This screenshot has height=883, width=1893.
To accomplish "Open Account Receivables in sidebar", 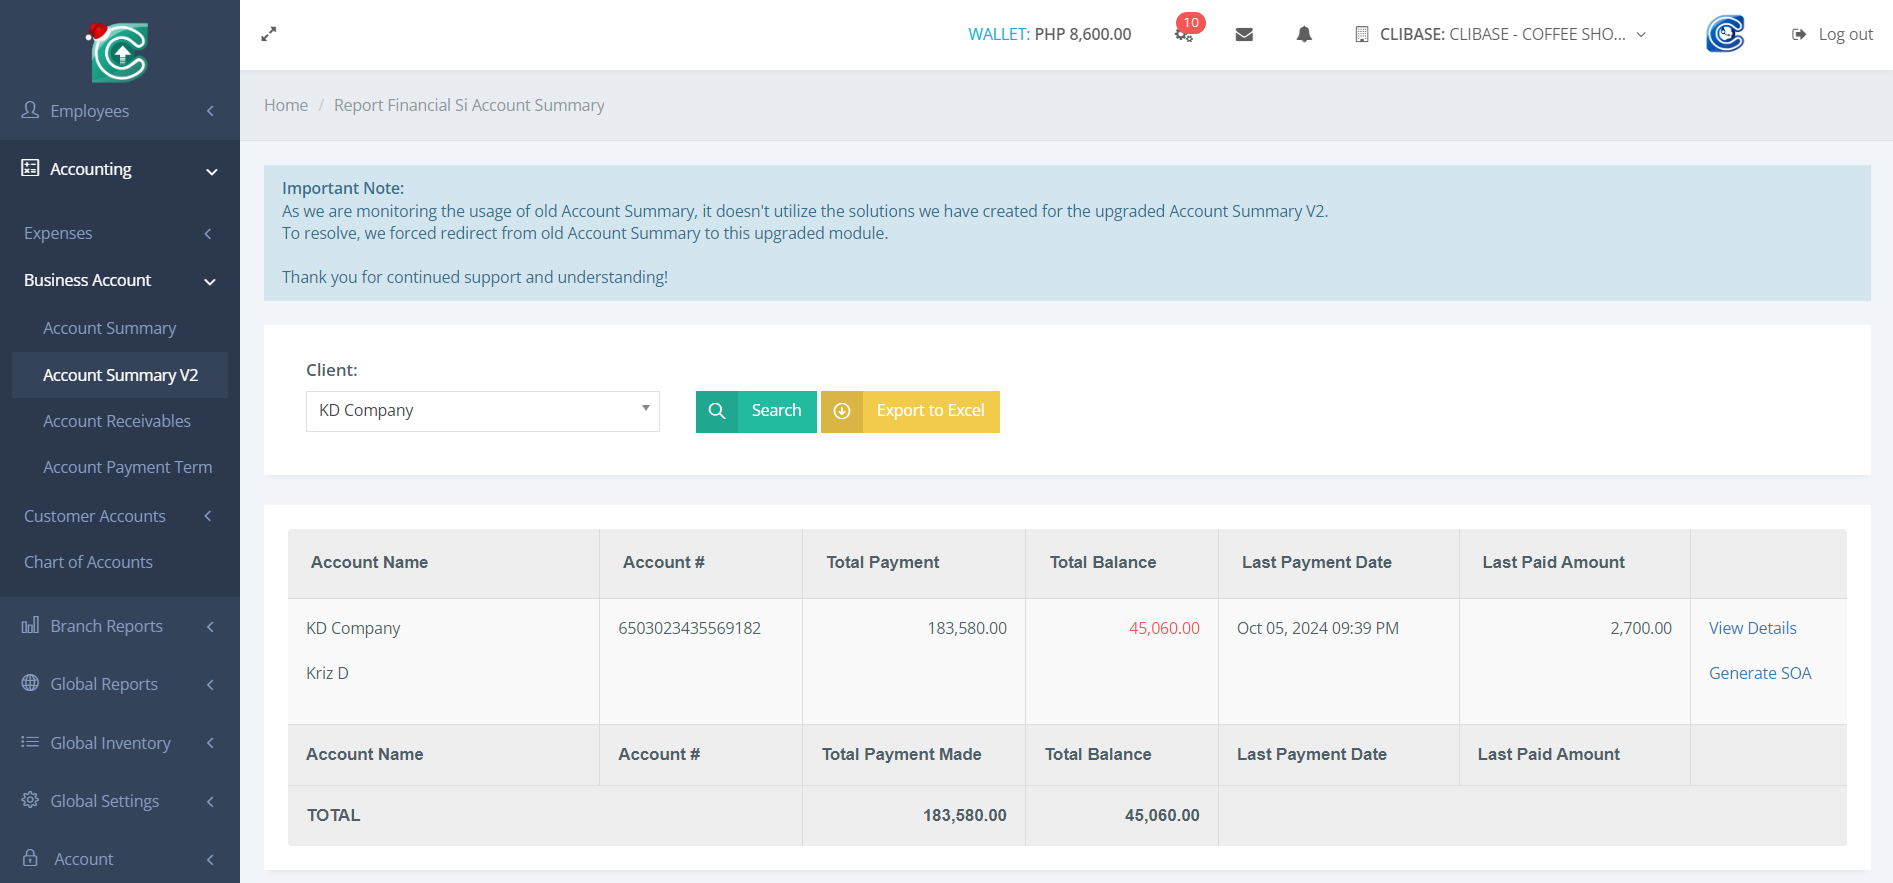I will tap(117, 421).
